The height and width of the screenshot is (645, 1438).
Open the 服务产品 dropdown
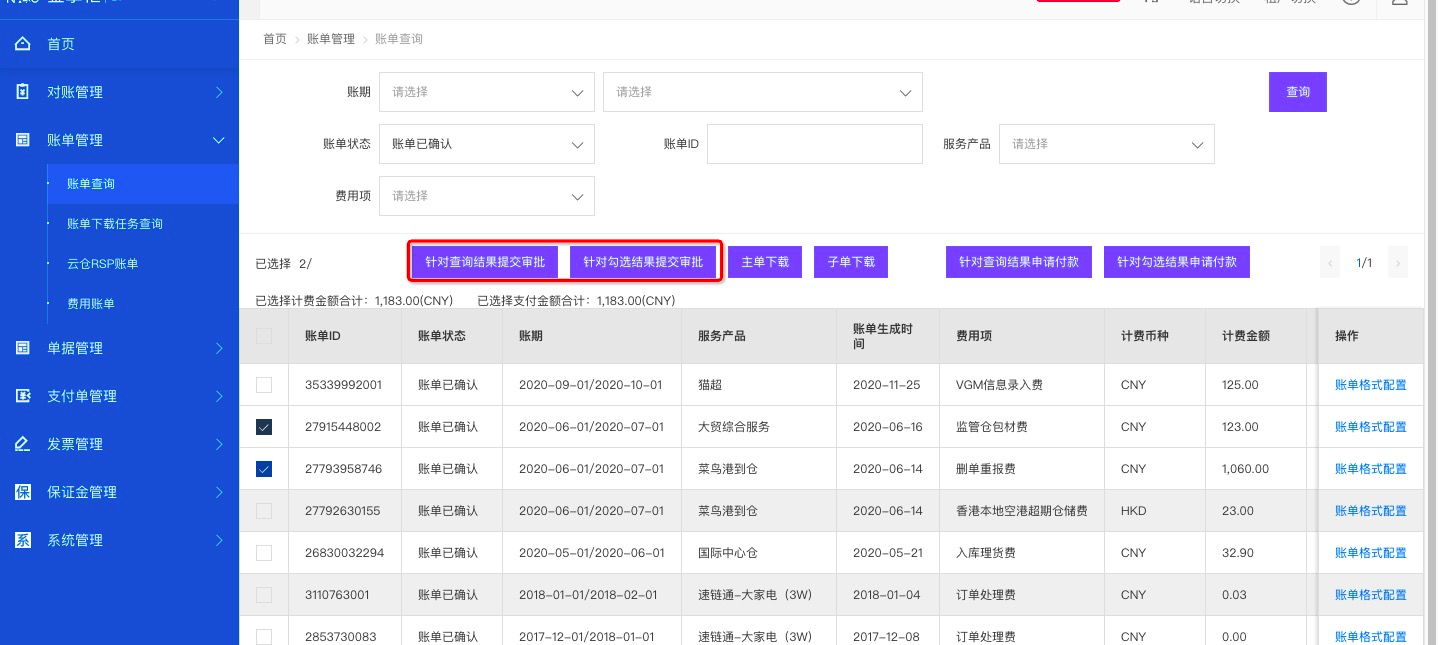click(x=1107, y=144)
